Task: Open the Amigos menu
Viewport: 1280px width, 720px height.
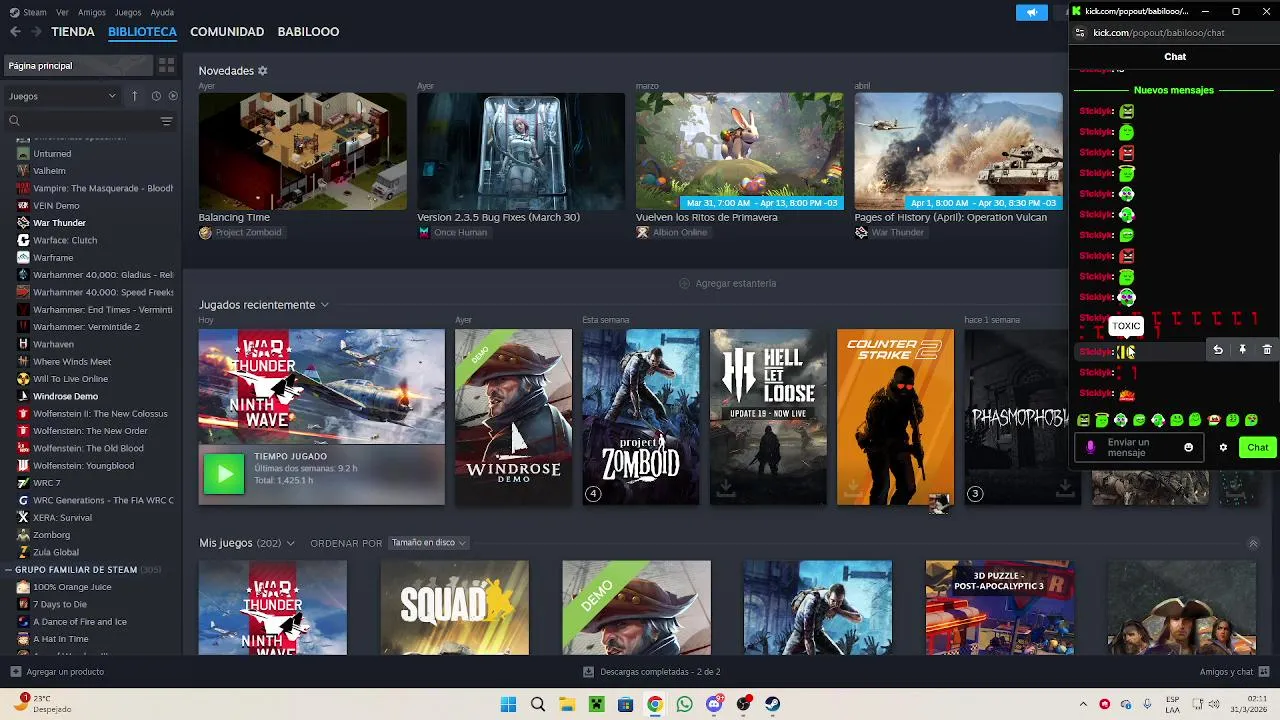Action: pyautogui.click(x=92, y=12)
